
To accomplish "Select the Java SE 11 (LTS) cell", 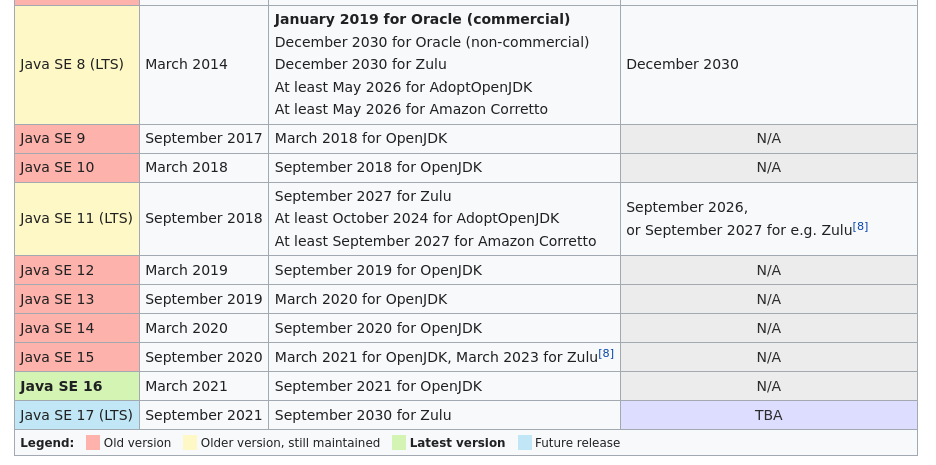I will (x=77, y=219).
